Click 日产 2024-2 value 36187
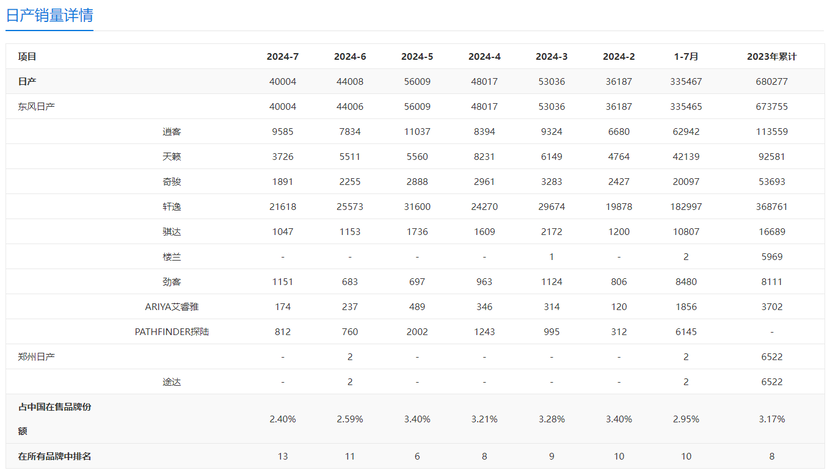The width and height of the screenshot is (830, 473). [x=619, y=81]
